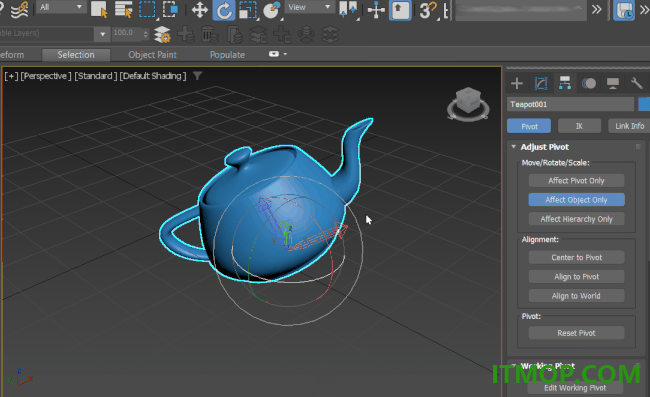
Task: Click the save file disk icon
Action: click(x=624, y=10)
